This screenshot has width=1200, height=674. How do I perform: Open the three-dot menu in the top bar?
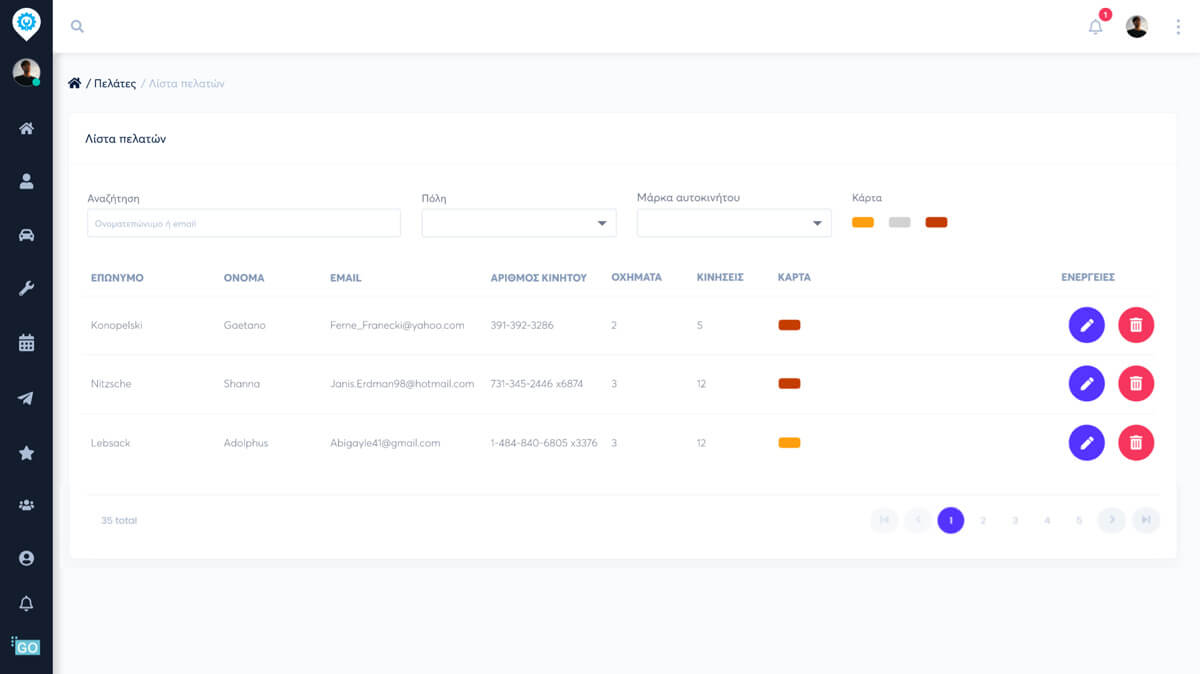1178,26
